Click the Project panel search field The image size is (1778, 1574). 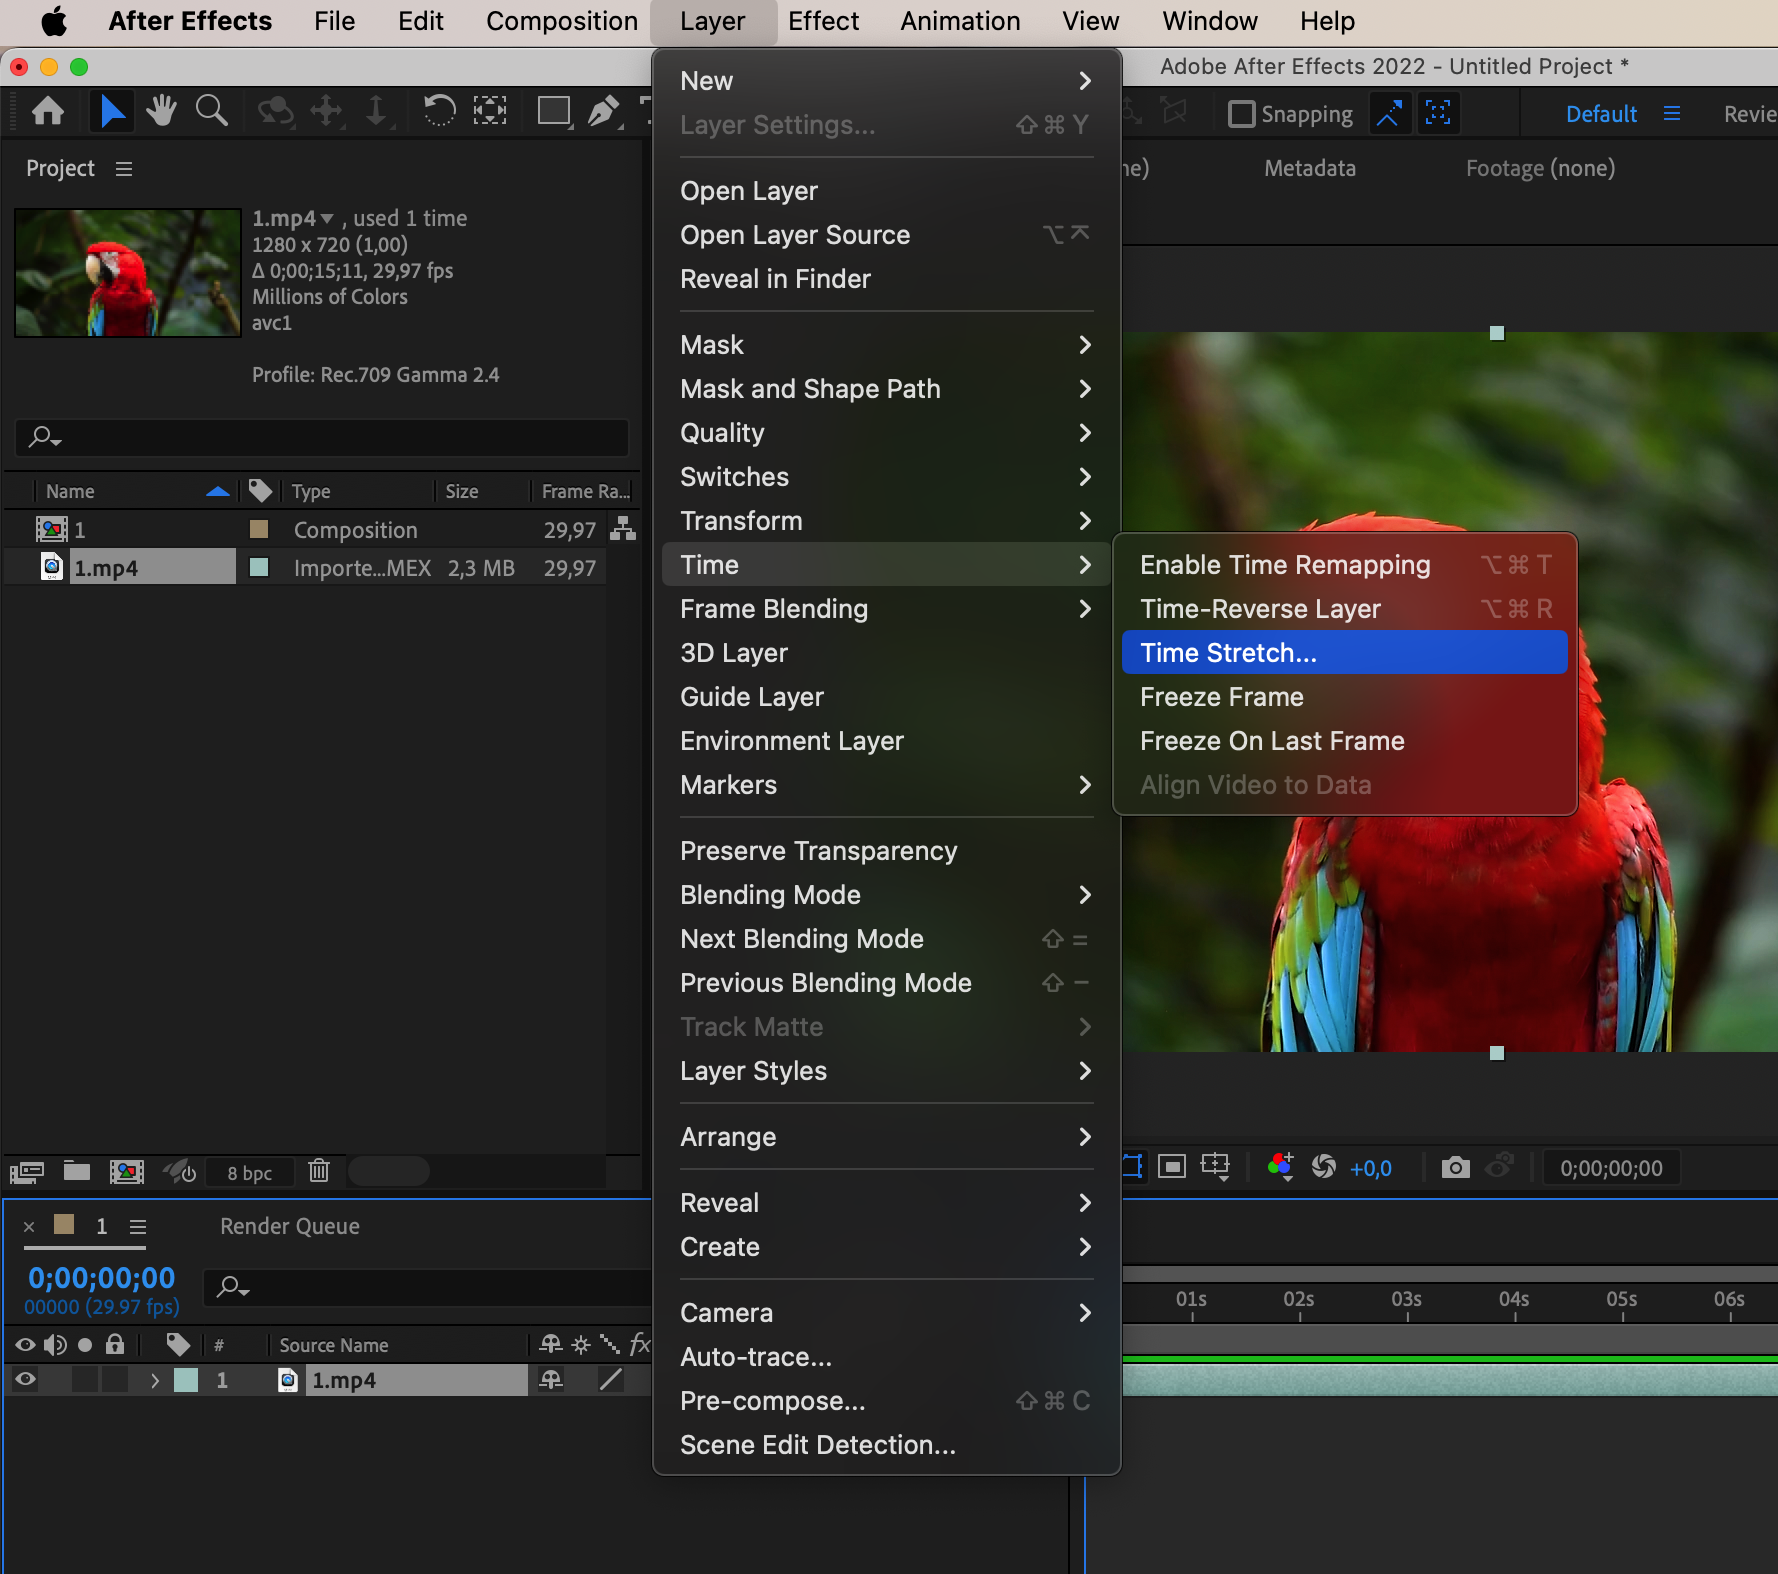(x=322, y=437)
